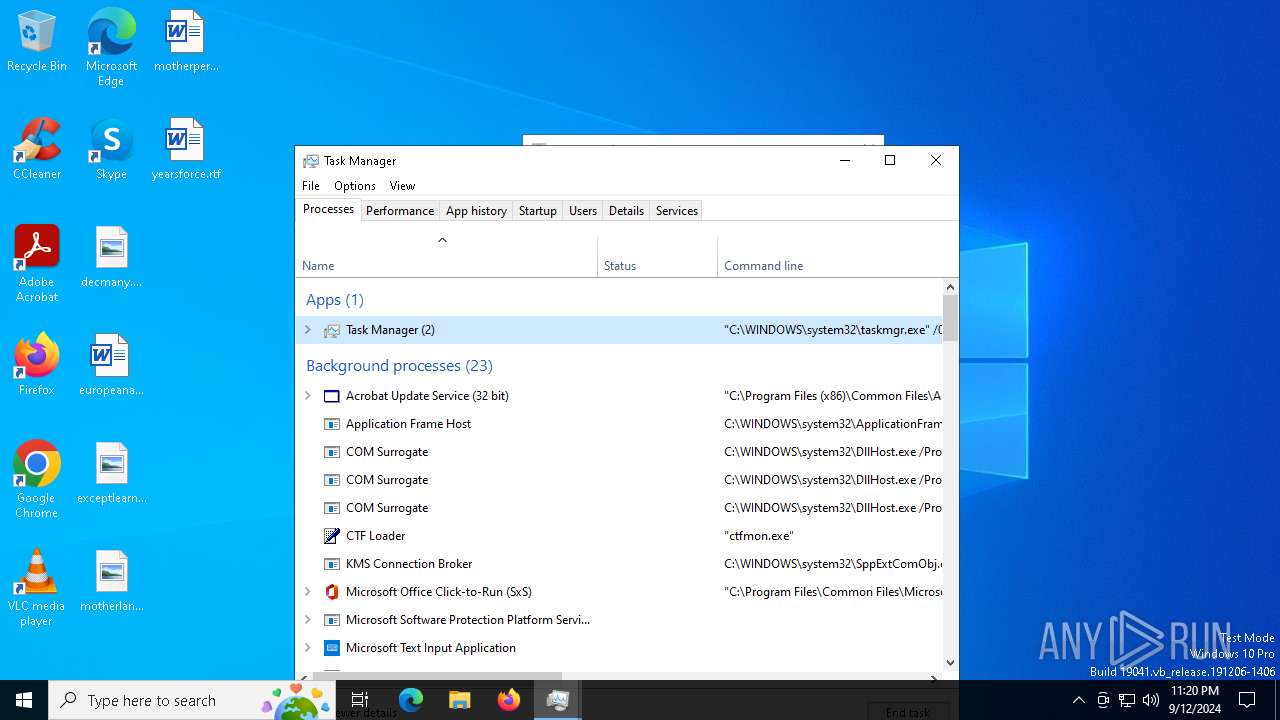Open Skype desktop shortcut

(x=111, y=149)
